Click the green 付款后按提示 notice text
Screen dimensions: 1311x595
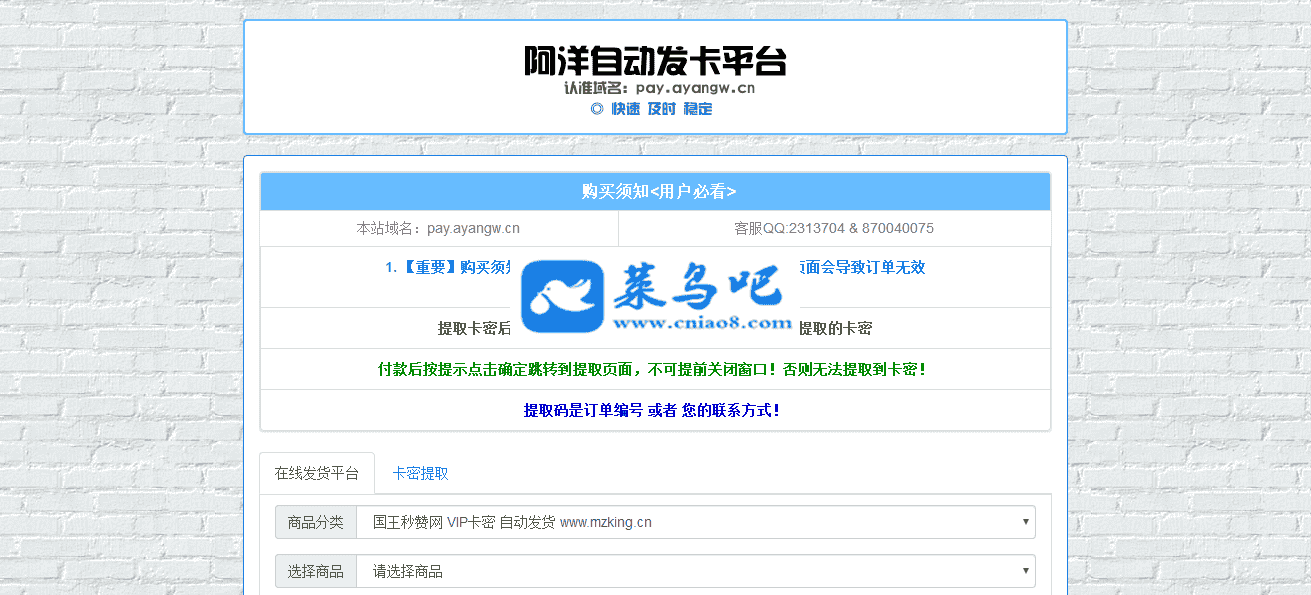tap(652, 369)
